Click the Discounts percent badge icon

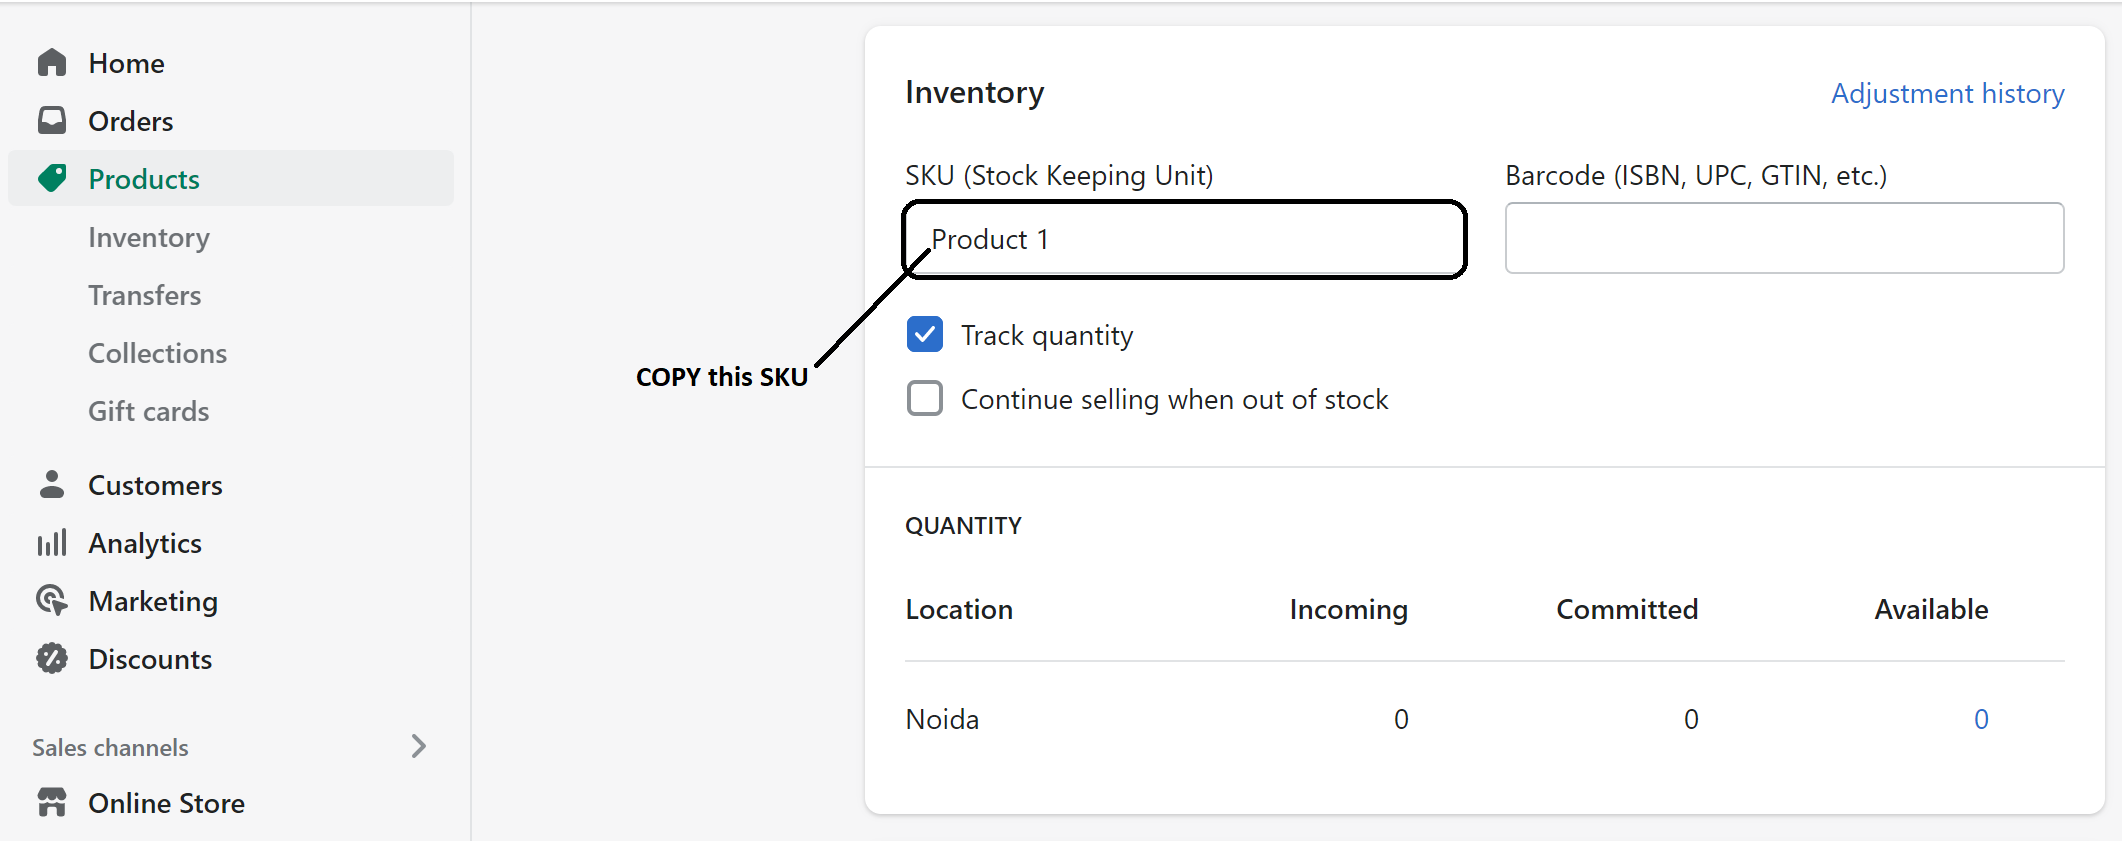tap(52, 659)
